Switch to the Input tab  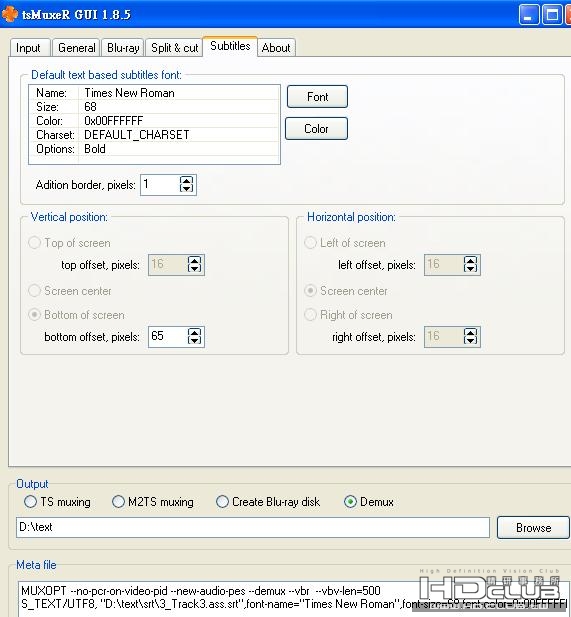point(30,48)
